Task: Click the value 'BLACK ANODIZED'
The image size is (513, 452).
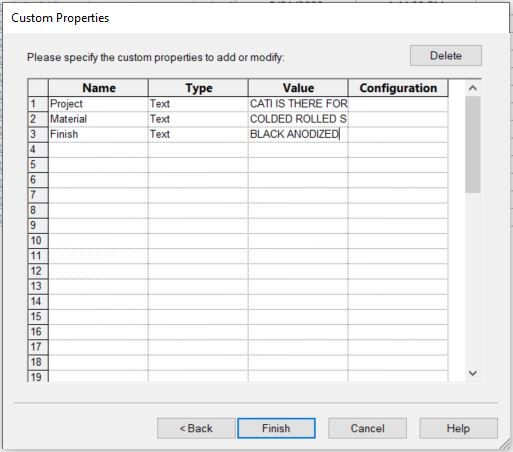Action: point(298,134)
